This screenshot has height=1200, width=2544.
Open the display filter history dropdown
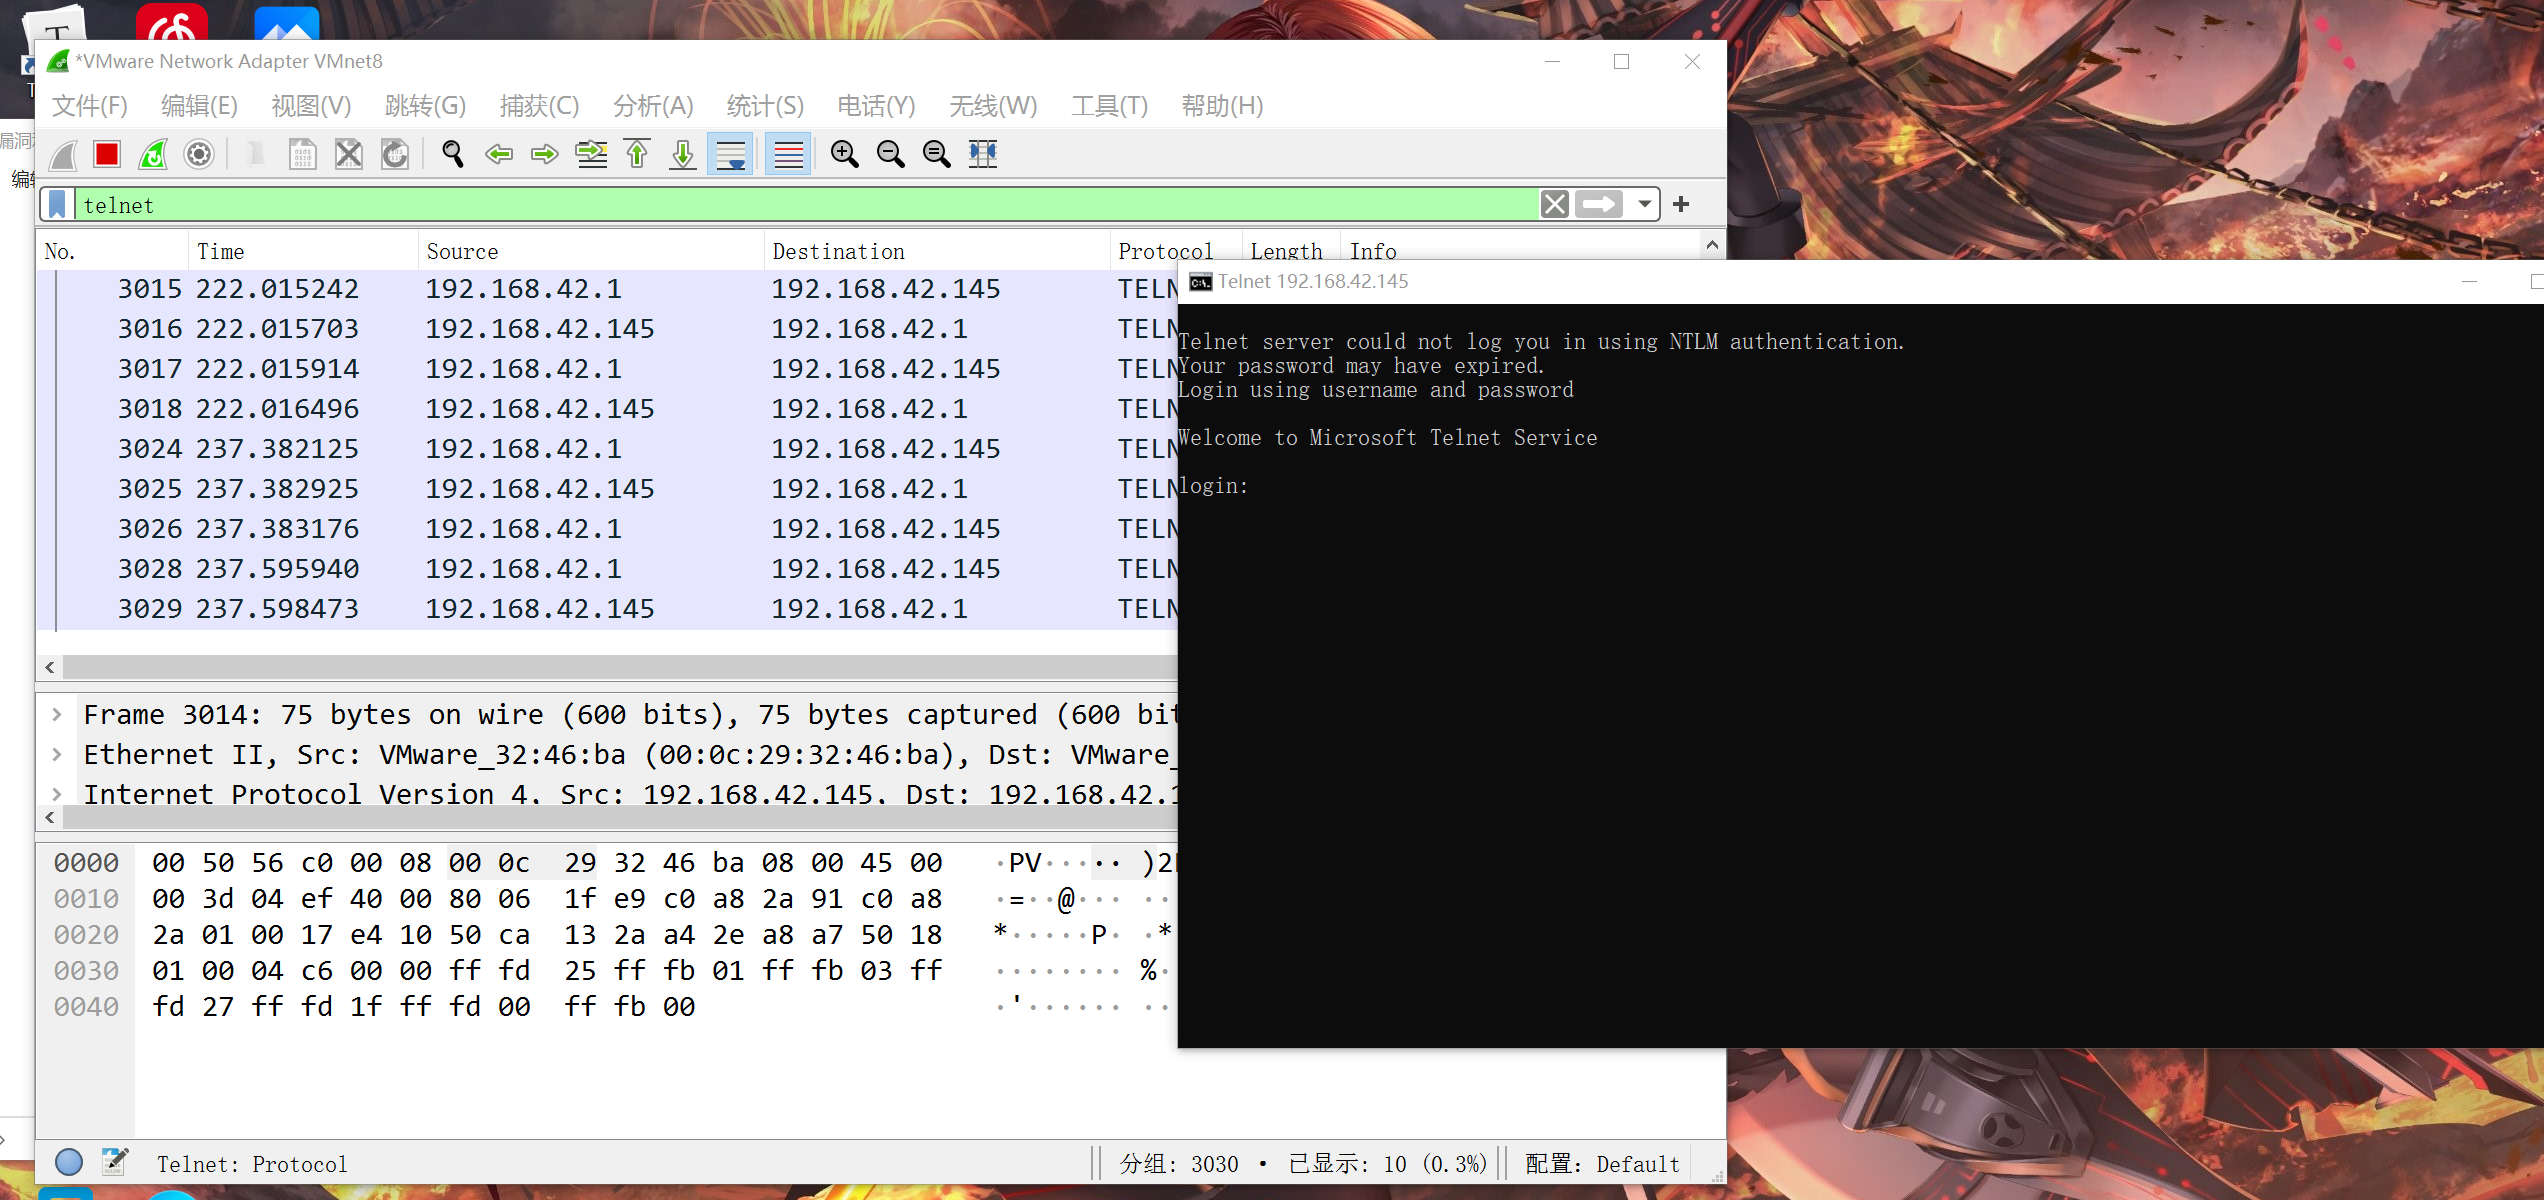[x=1644, y=205]
